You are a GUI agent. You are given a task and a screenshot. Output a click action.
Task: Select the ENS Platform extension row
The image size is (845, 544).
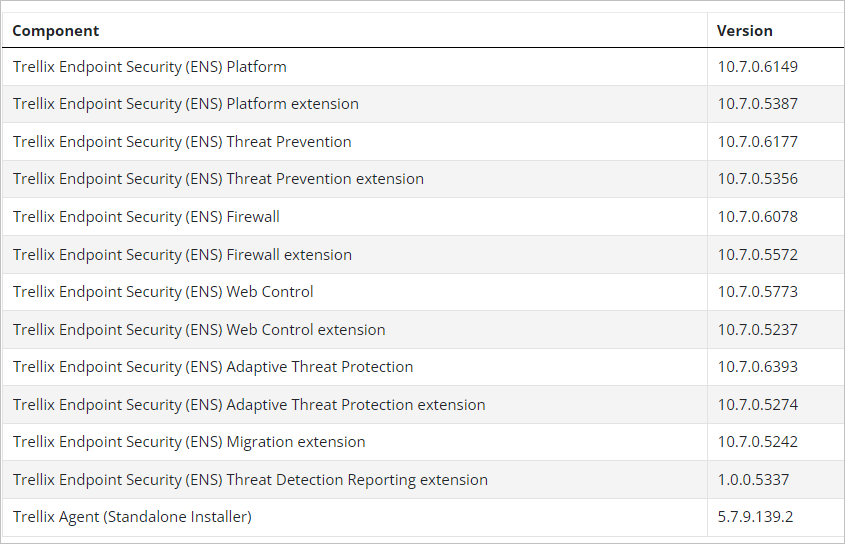coord(422,104)
